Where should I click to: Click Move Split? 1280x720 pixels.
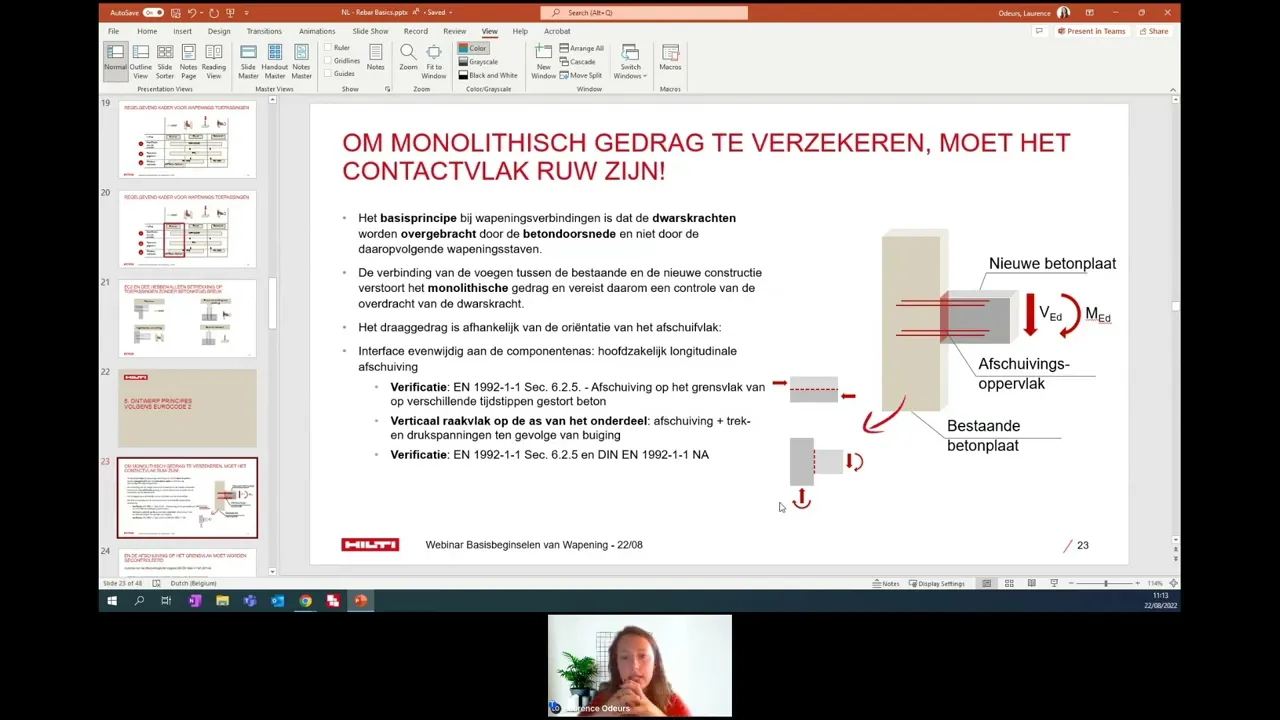coord(581,75)
